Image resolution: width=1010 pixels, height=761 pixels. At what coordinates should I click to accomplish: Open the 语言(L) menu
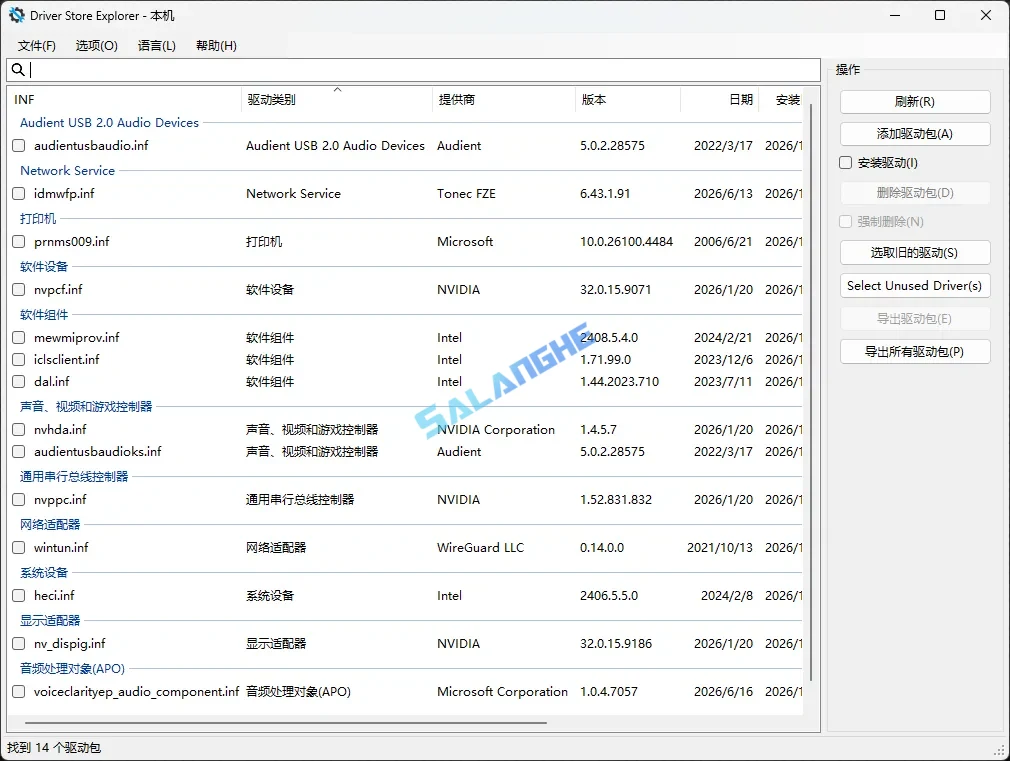157,46
